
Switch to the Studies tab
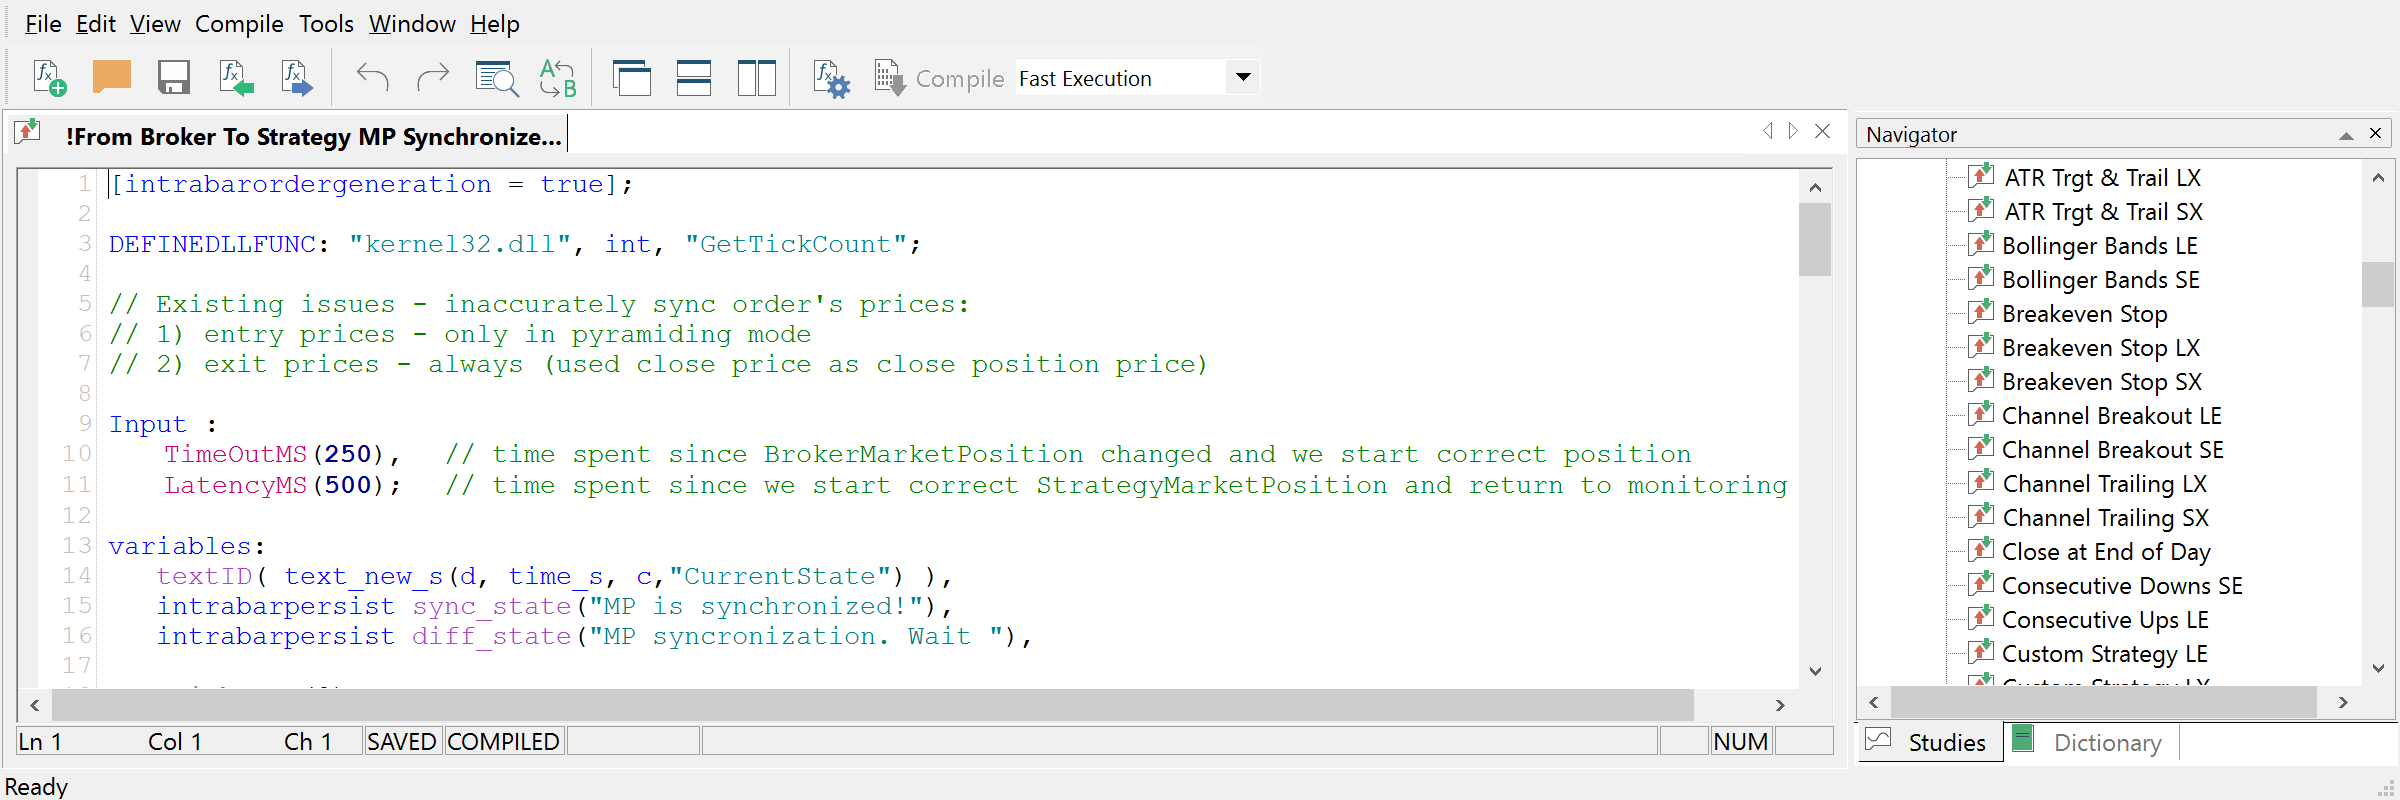[1931, 742]
